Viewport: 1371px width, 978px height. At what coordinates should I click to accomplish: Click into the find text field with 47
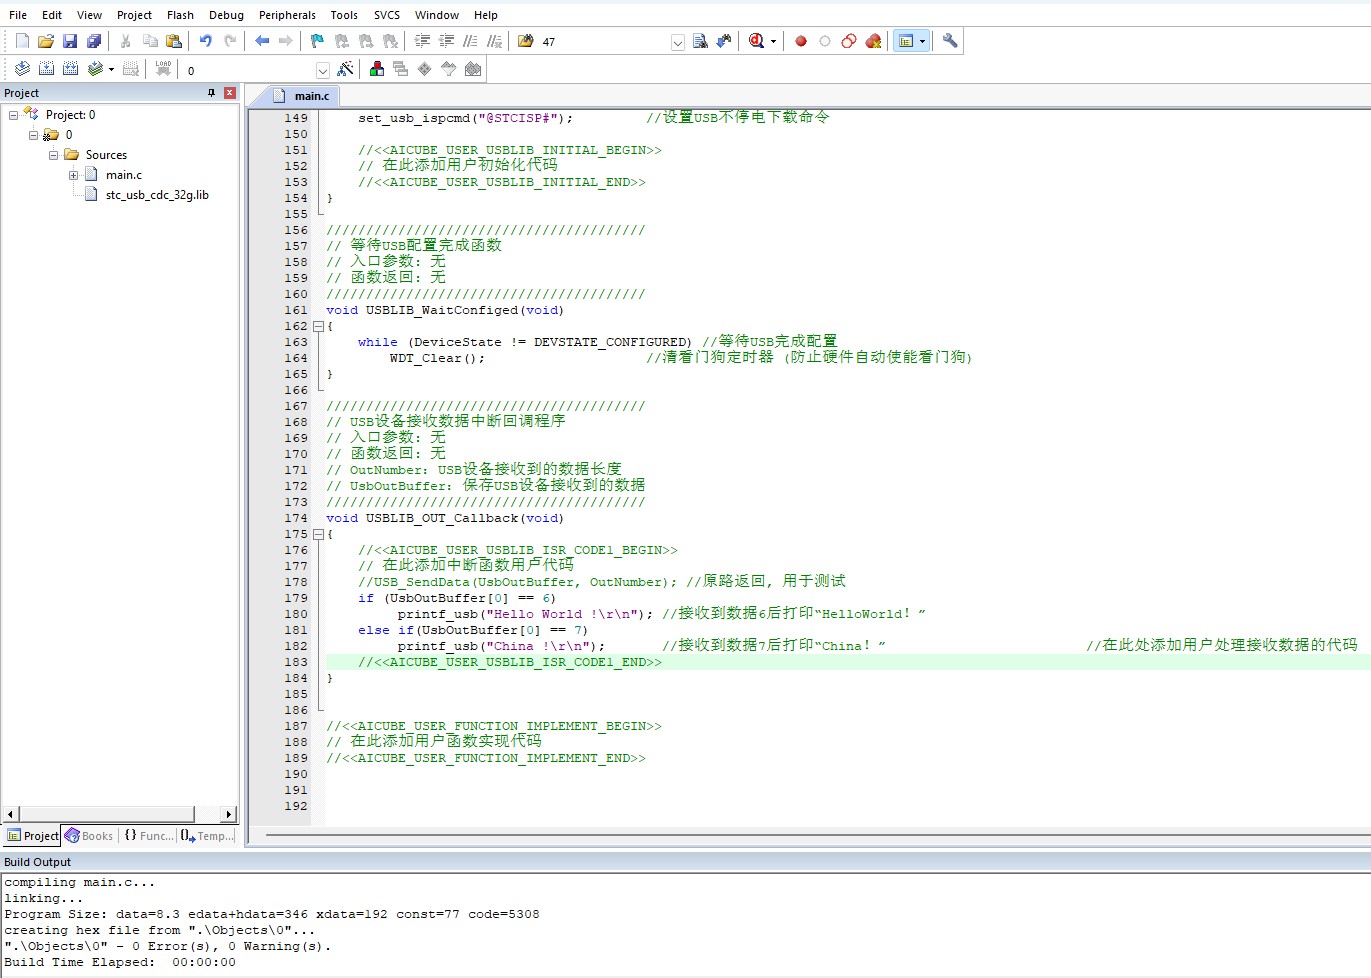click(x=604, y=42)
